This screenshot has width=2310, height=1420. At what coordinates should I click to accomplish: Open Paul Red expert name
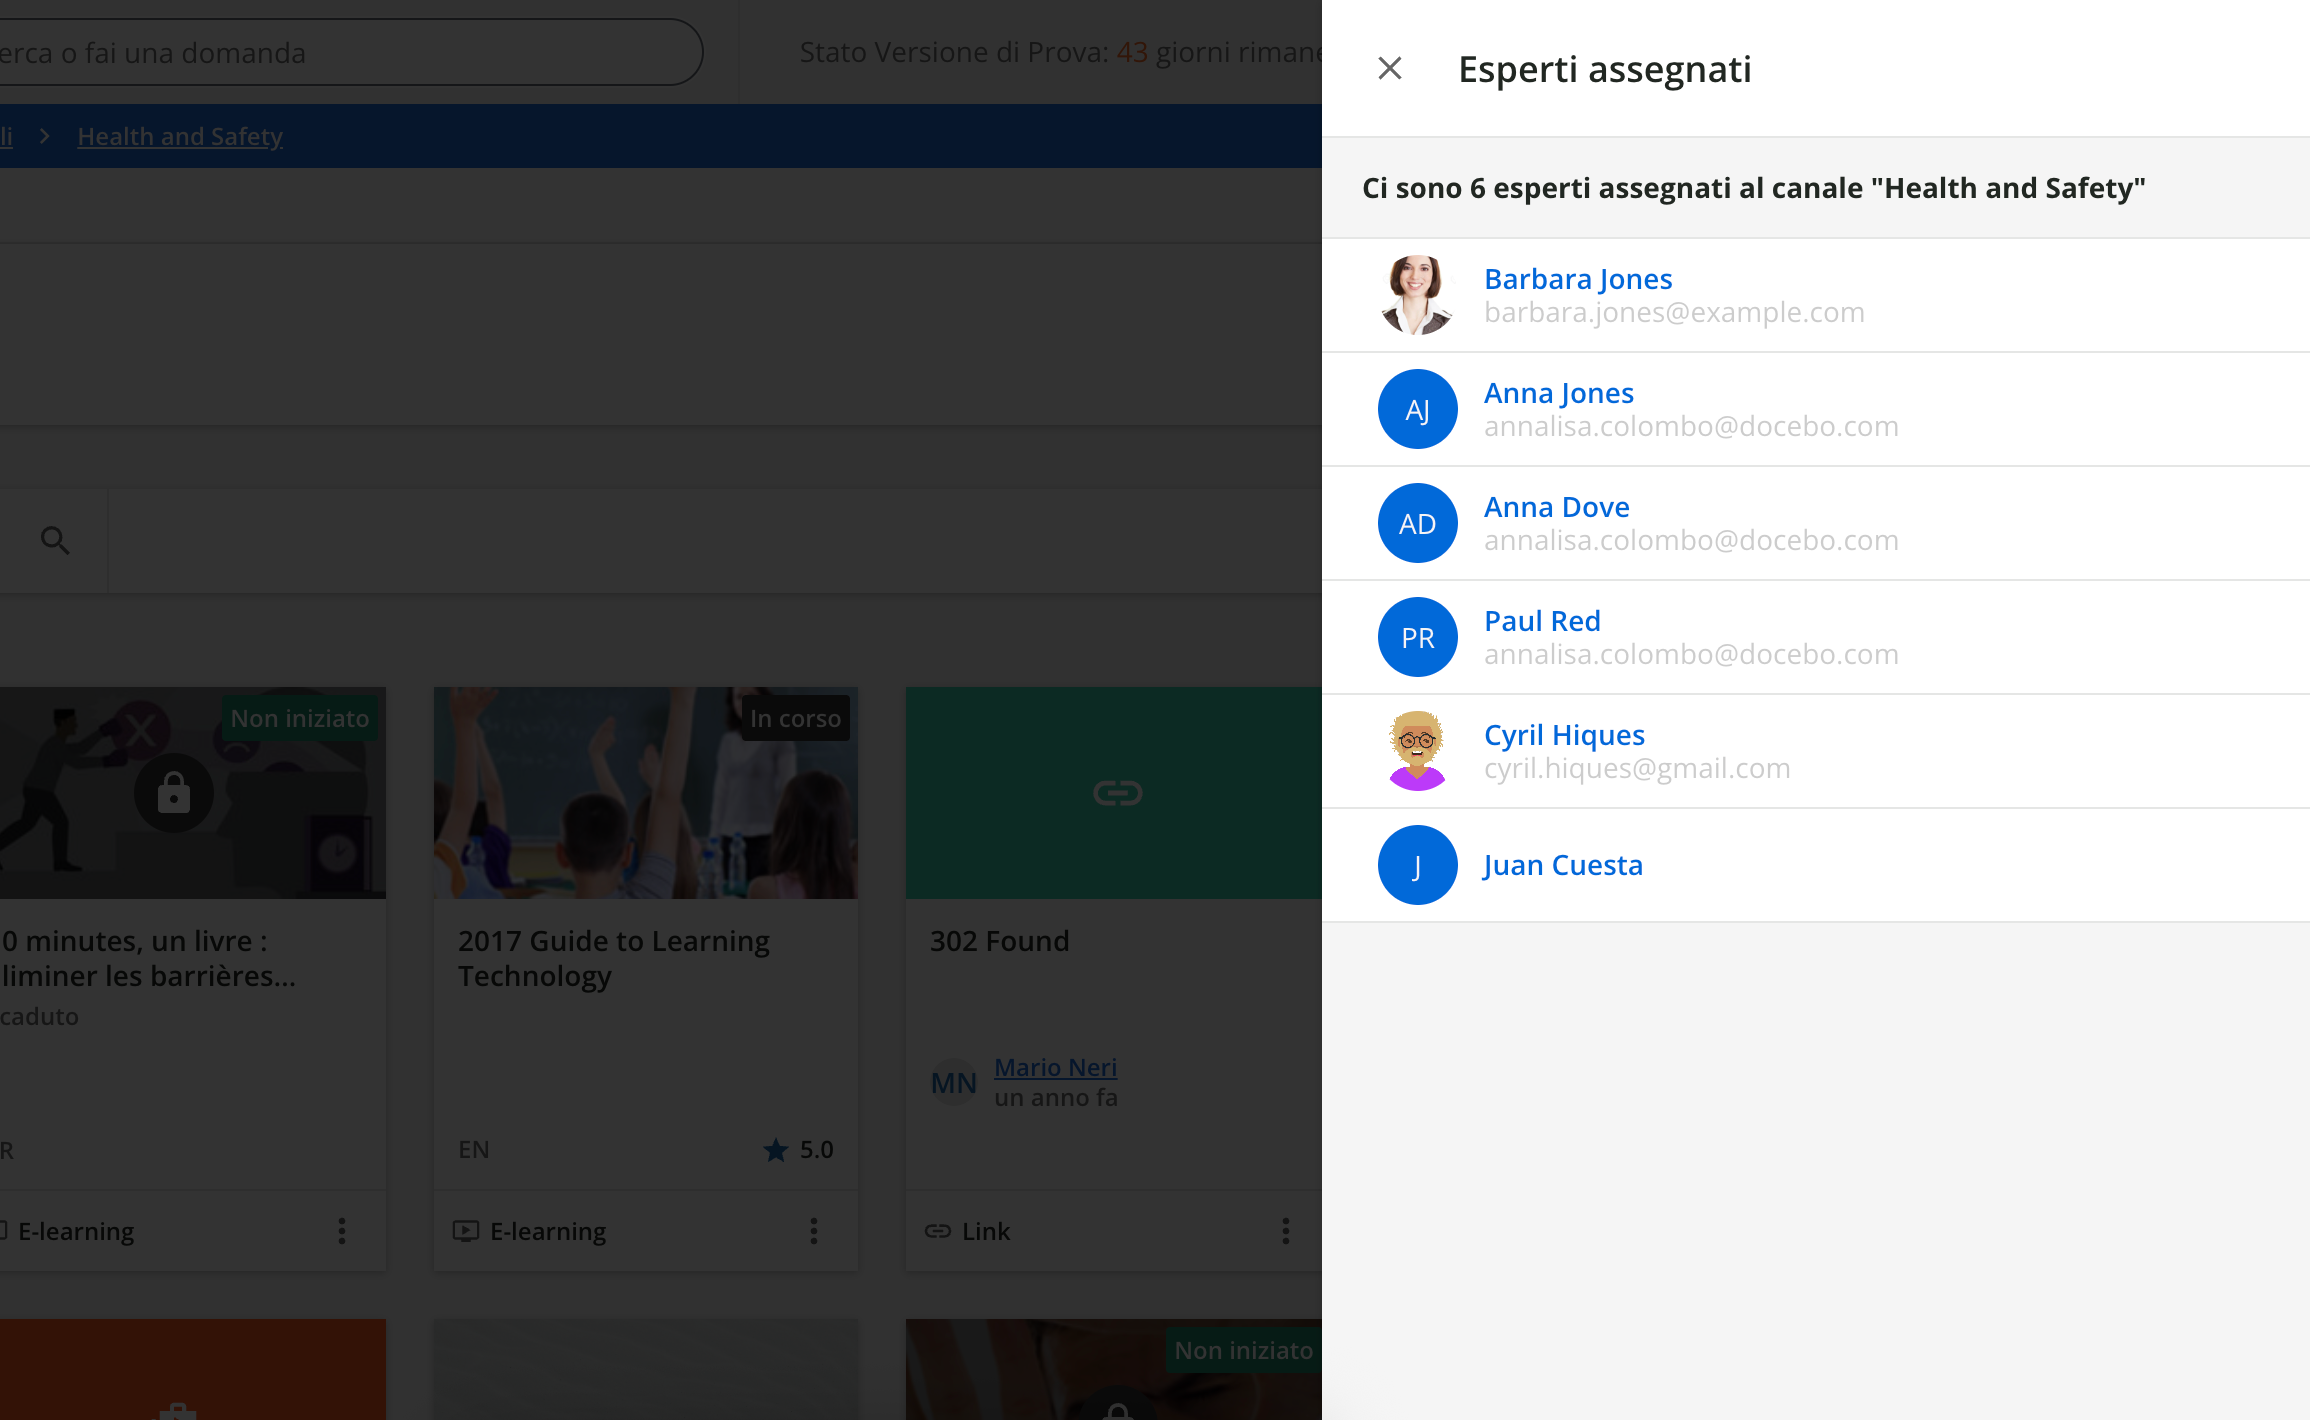pos(1541,621)
